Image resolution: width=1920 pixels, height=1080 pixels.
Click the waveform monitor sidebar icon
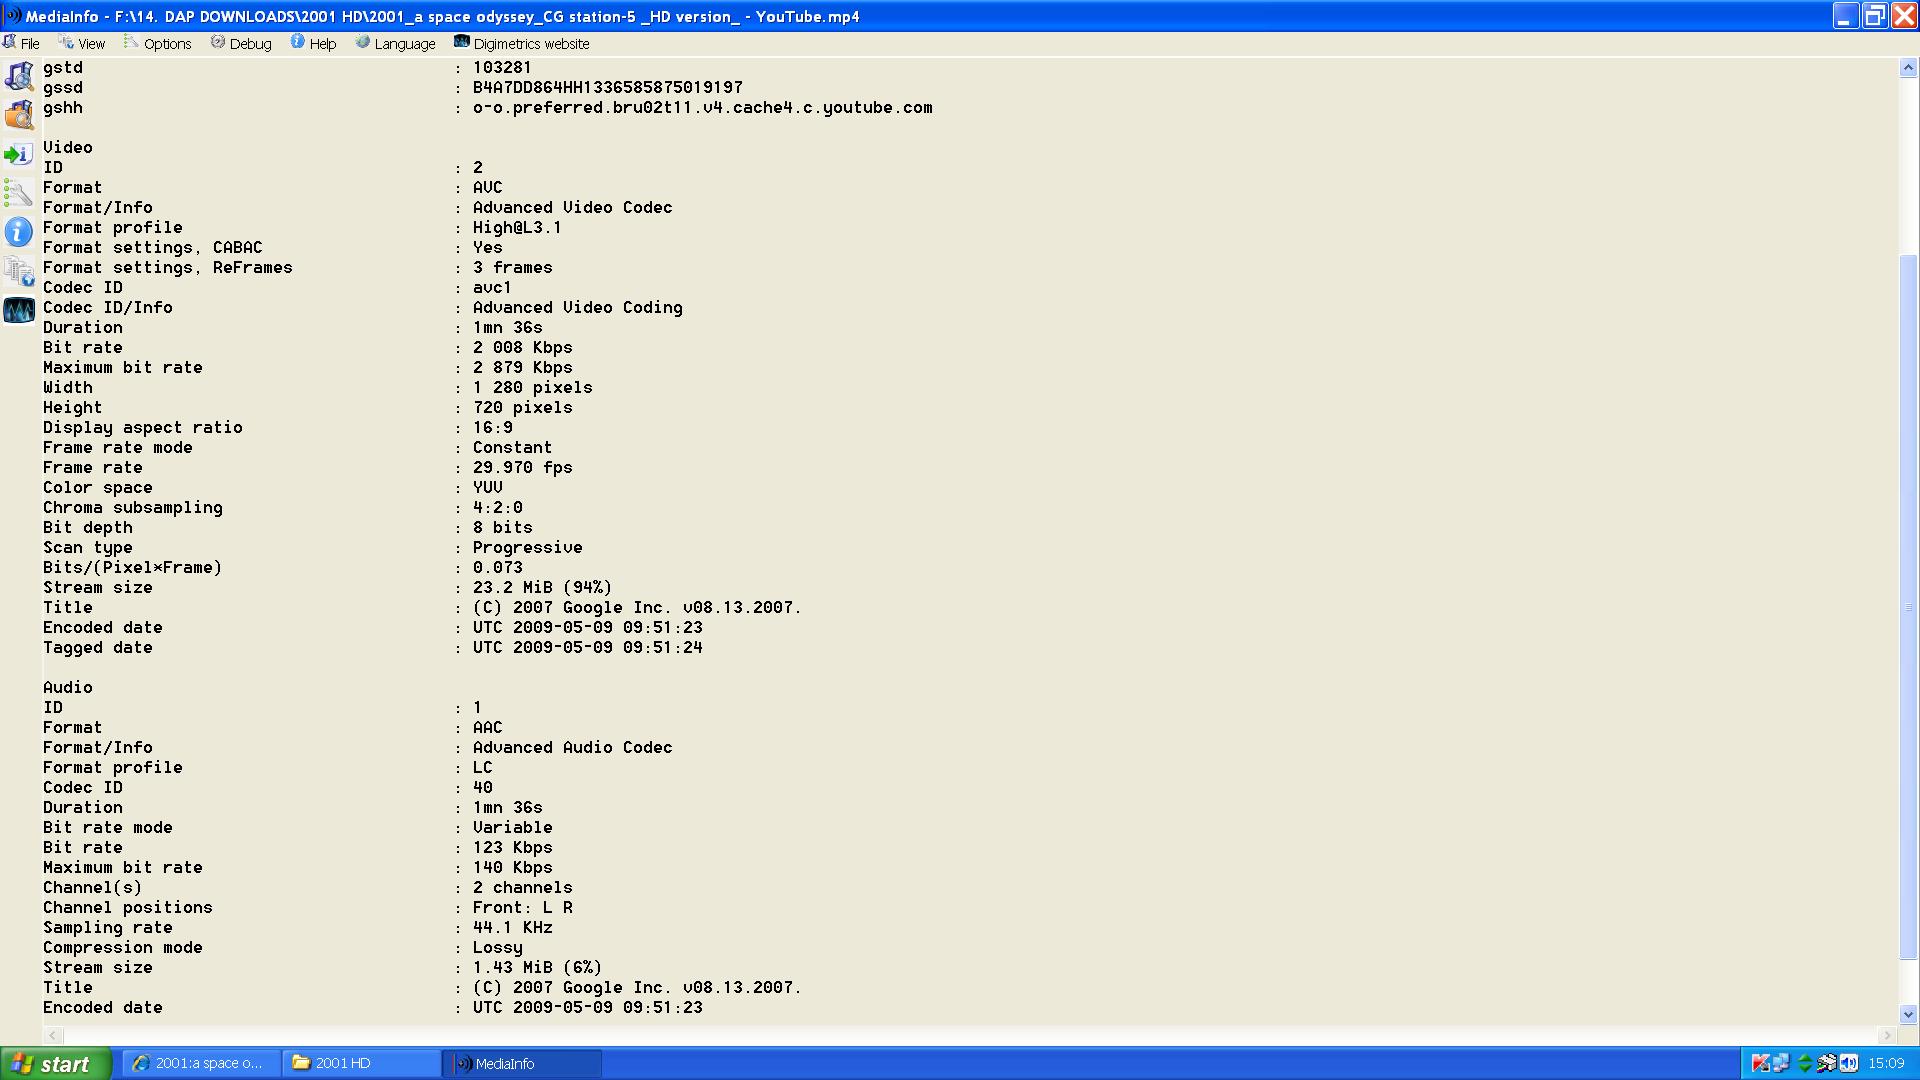(x=19, y=310)
